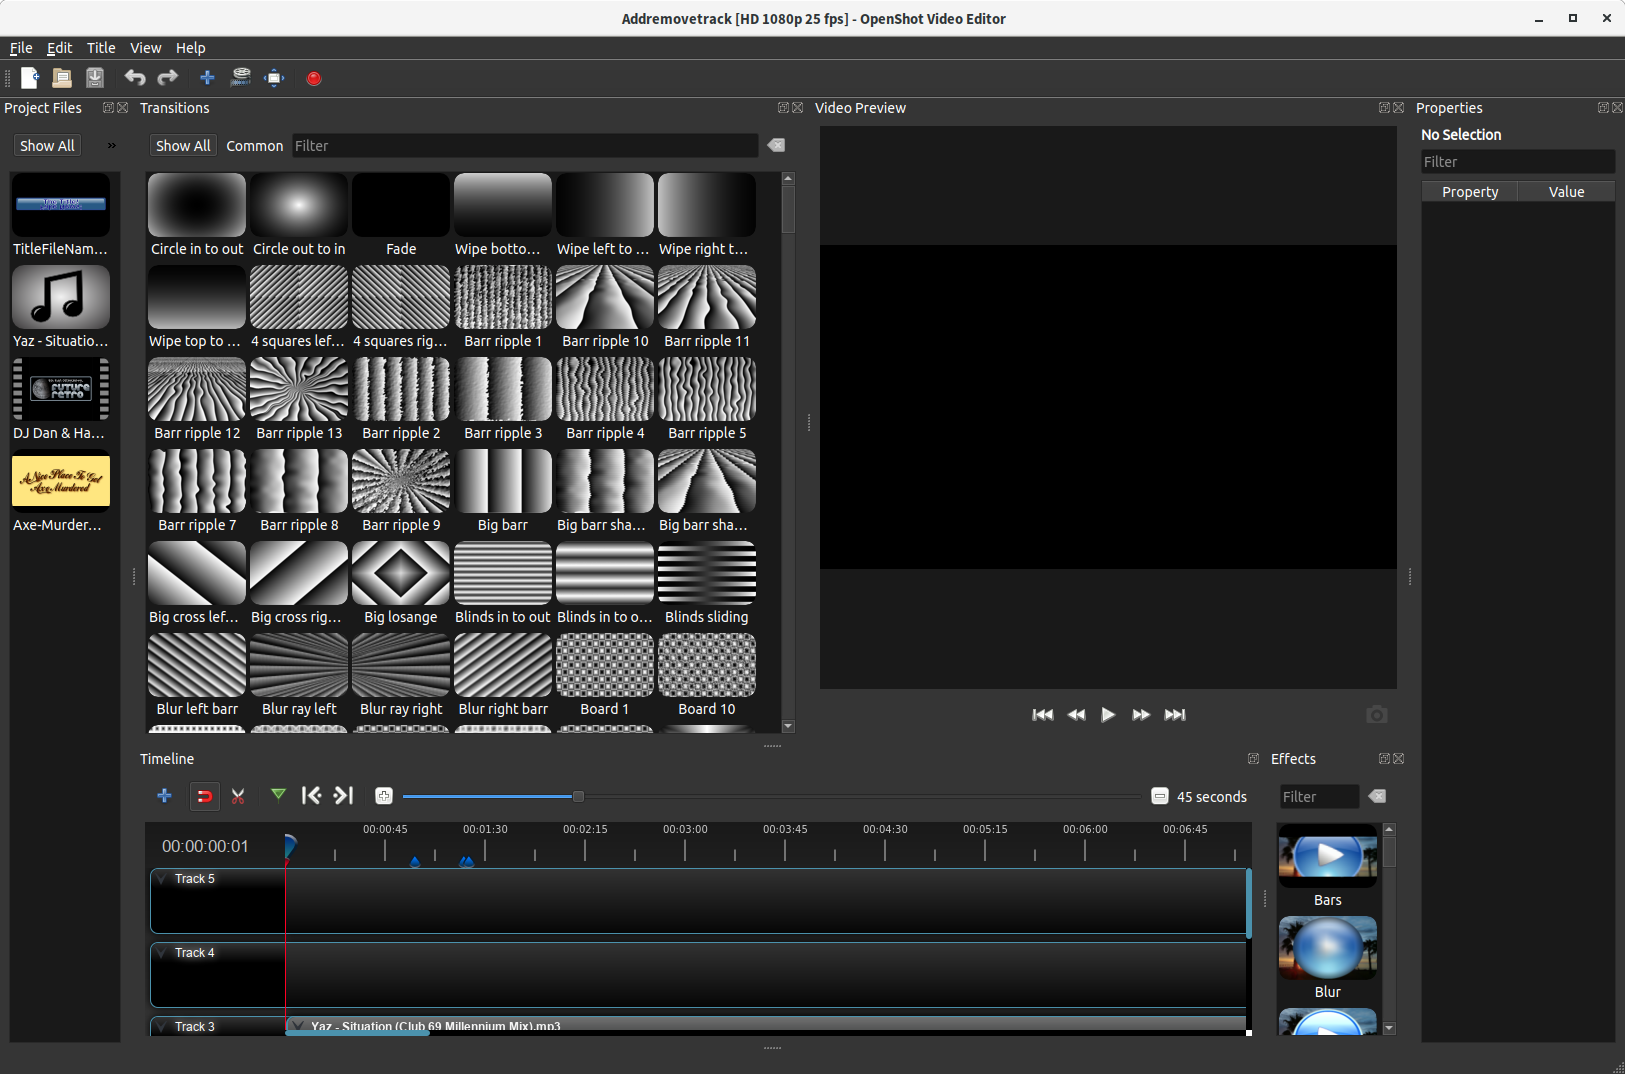Float the Video Preview panel
The height and width of the screenshot is (1074, 1625).
click(x=1385, y=108)
